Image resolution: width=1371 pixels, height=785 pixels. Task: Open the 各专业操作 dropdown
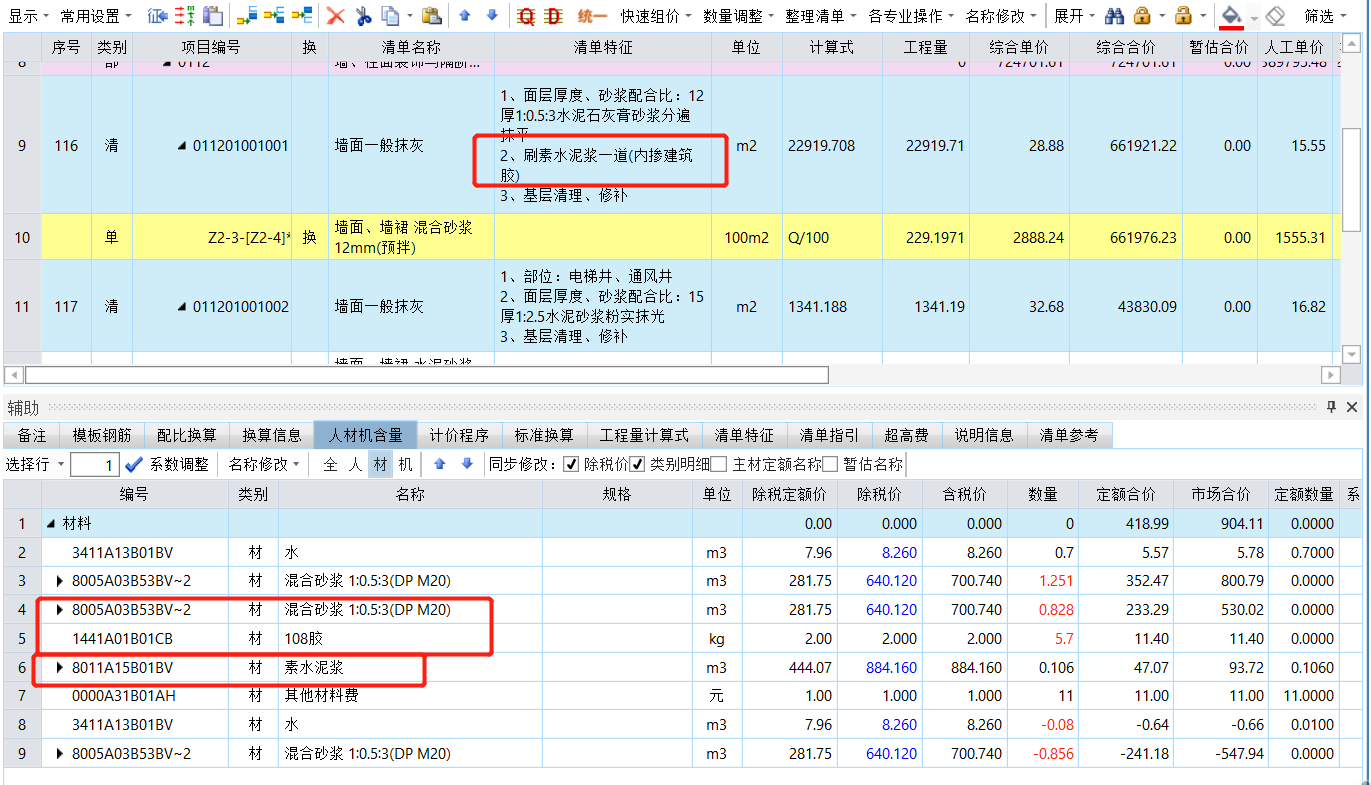(x=911, y=16)
